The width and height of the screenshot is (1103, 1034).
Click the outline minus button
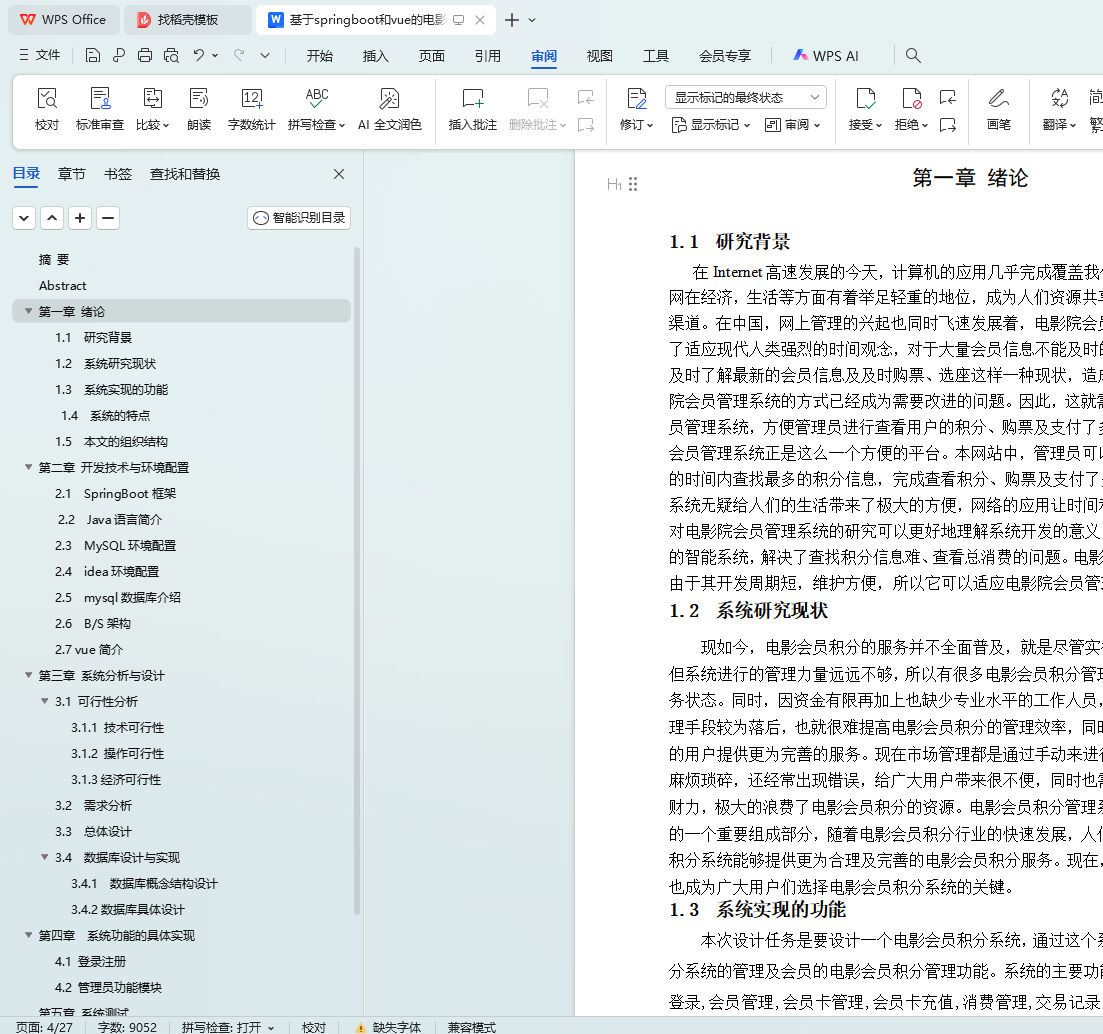point(108,218)
